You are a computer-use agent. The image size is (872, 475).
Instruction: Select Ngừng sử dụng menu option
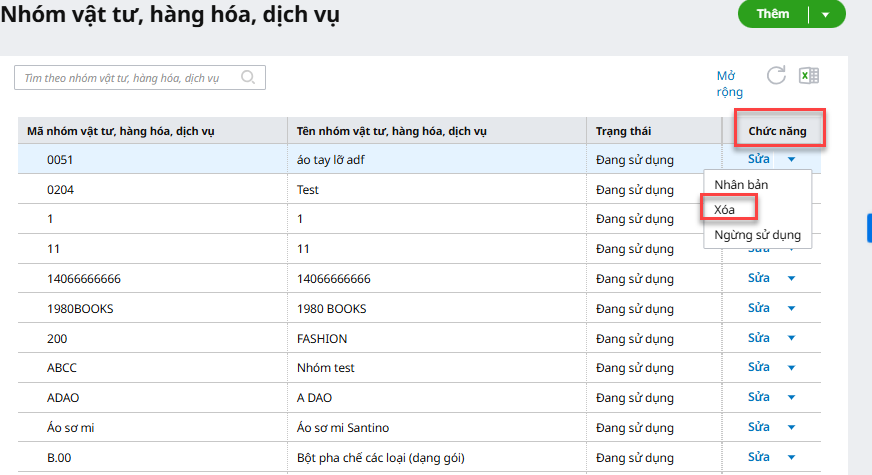[x=757, y=235]
